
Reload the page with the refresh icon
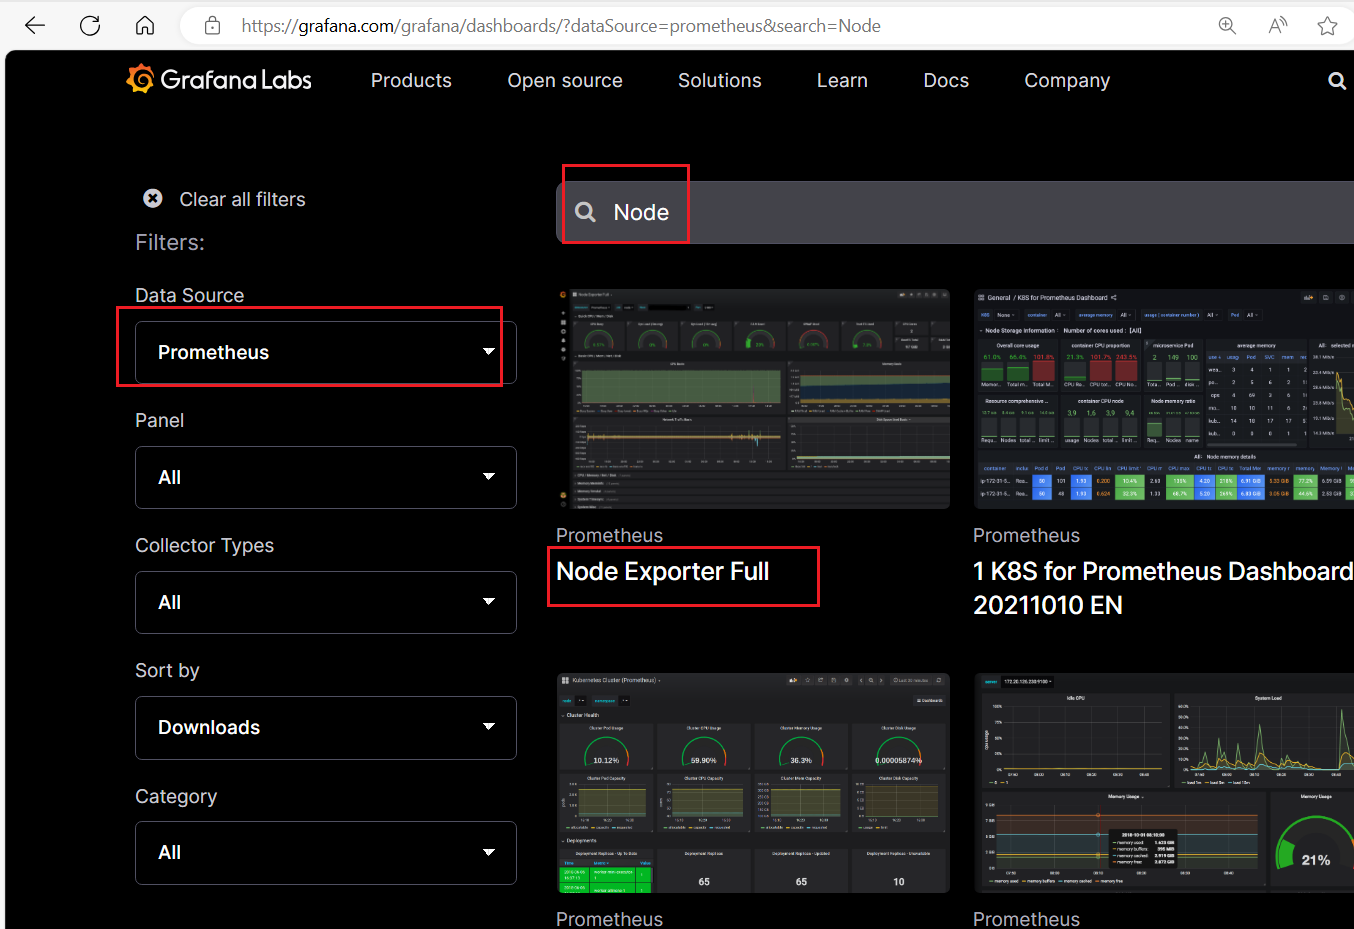[x=90, y=26]
